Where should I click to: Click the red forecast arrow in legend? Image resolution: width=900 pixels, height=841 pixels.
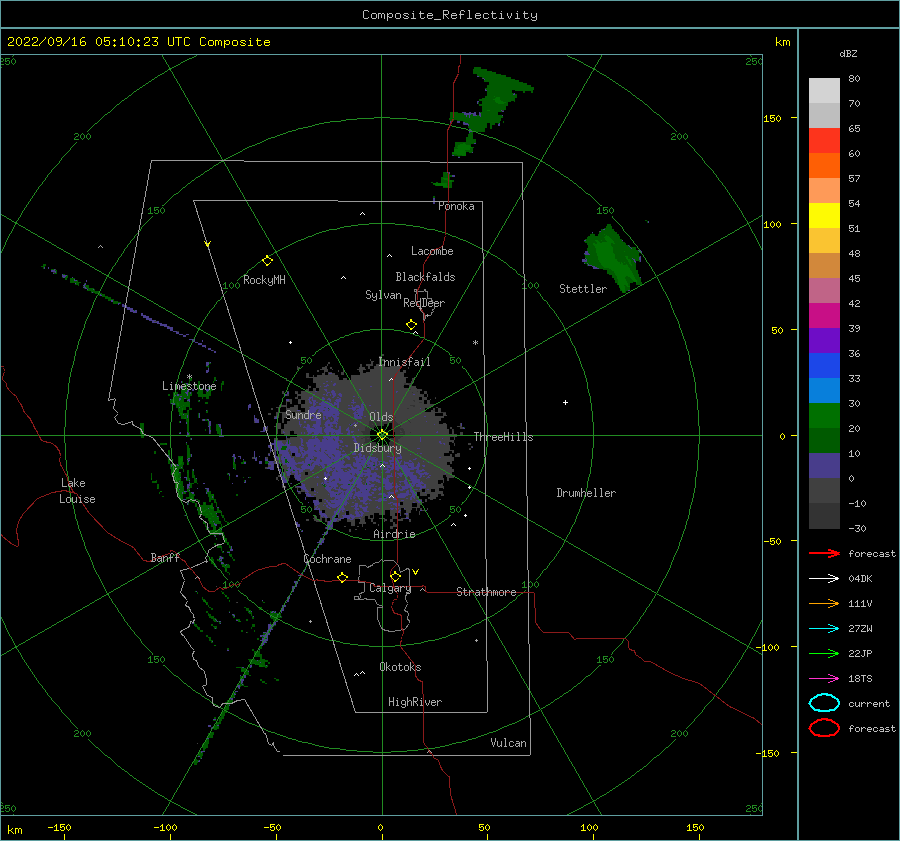[824, 553]
